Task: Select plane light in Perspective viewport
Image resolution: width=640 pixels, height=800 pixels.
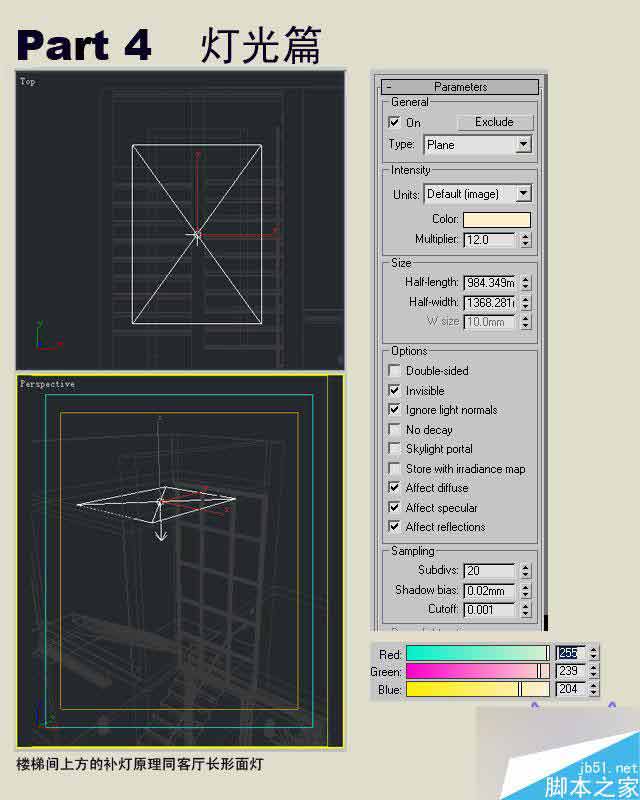Action: pyautogui.click(x=156, y=505)
